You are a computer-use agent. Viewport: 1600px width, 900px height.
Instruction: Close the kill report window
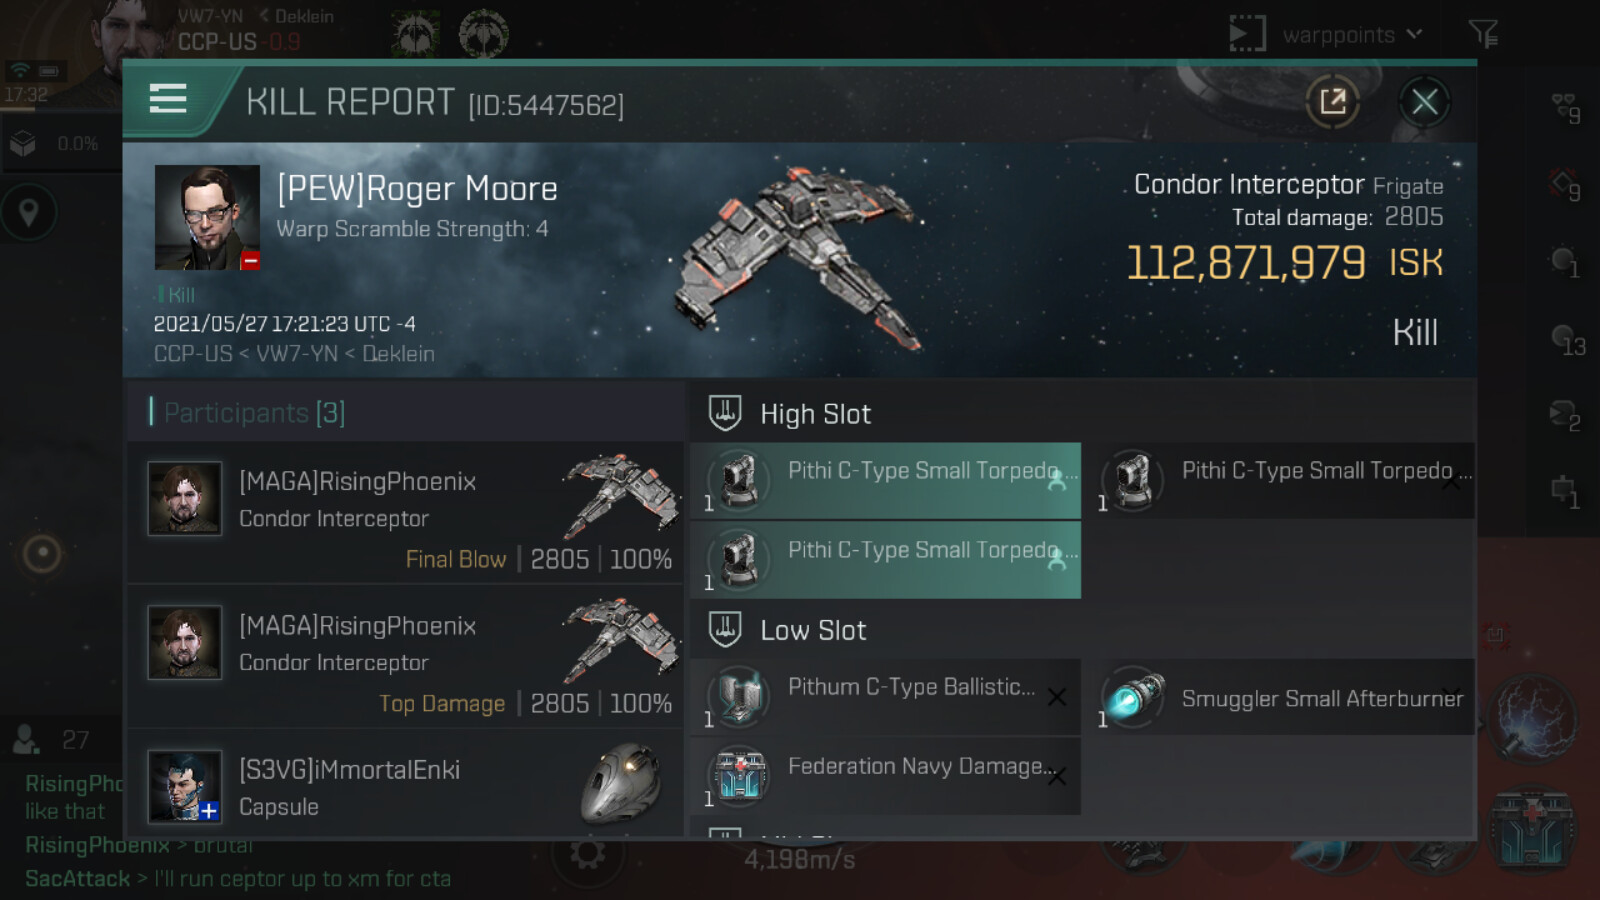click(x=1424, y=101)
